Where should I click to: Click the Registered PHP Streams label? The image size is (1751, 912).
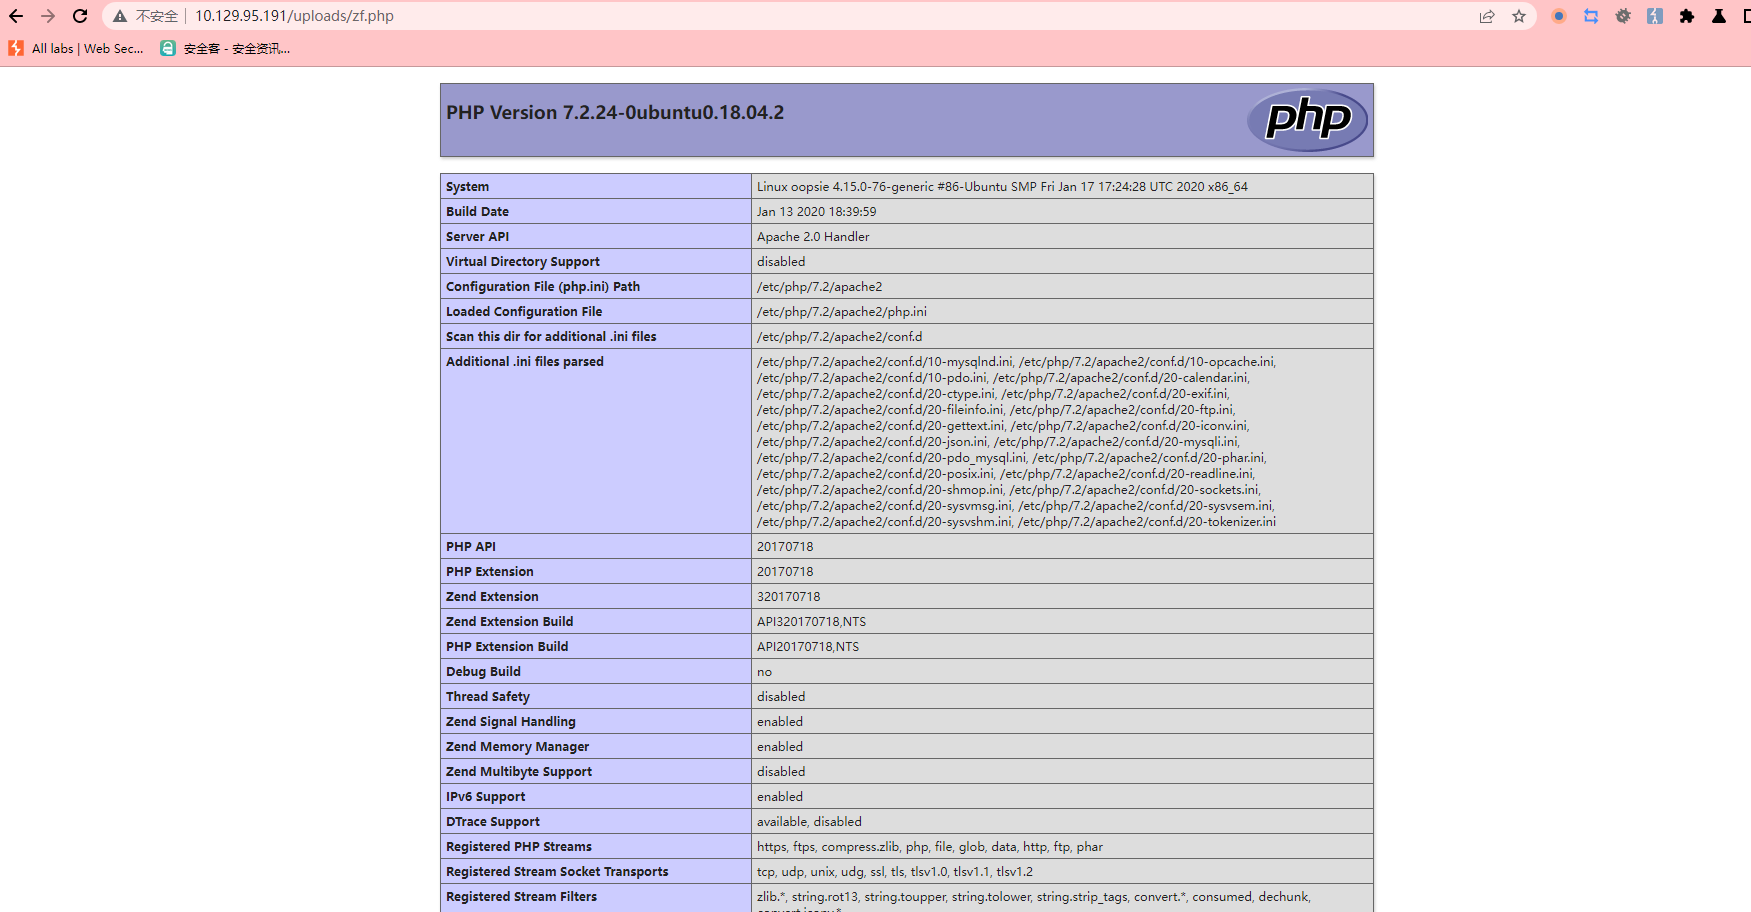pyautogui.click(x=519, y=847)
